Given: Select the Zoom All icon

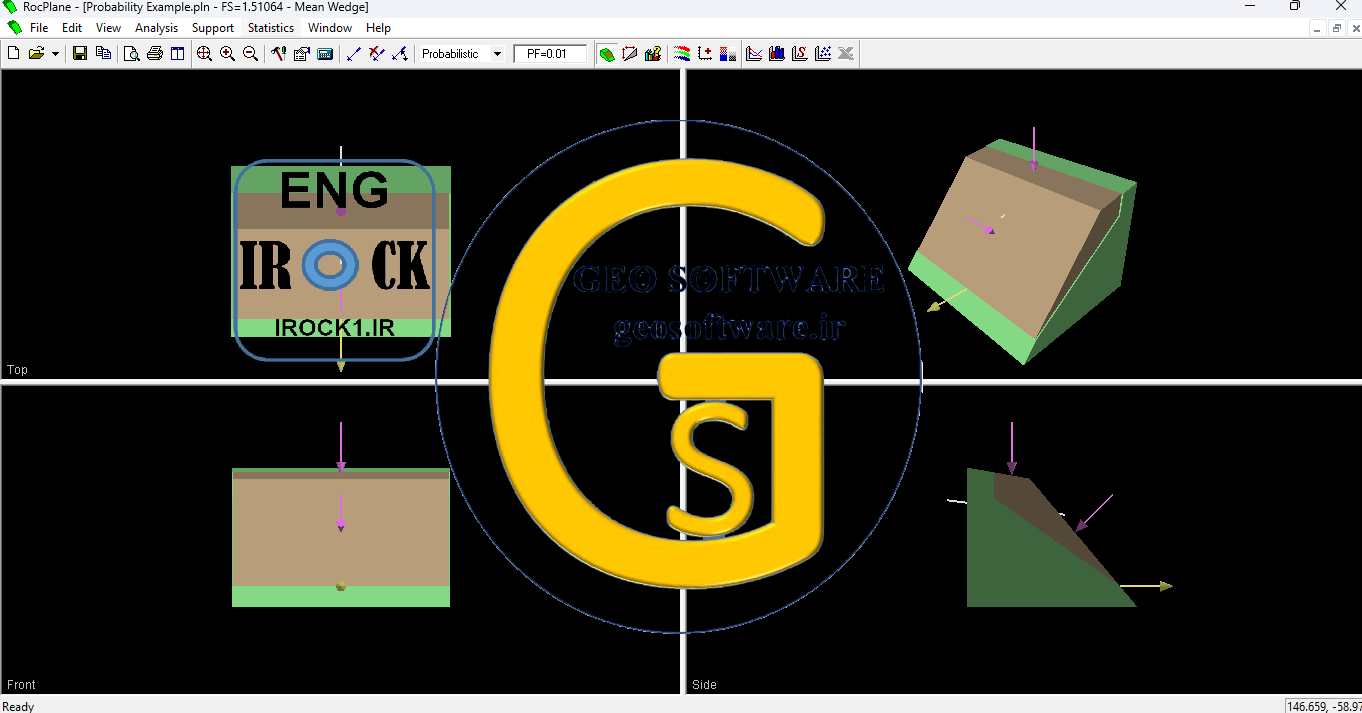Looking at the screenshot, I should coord(205,53).
